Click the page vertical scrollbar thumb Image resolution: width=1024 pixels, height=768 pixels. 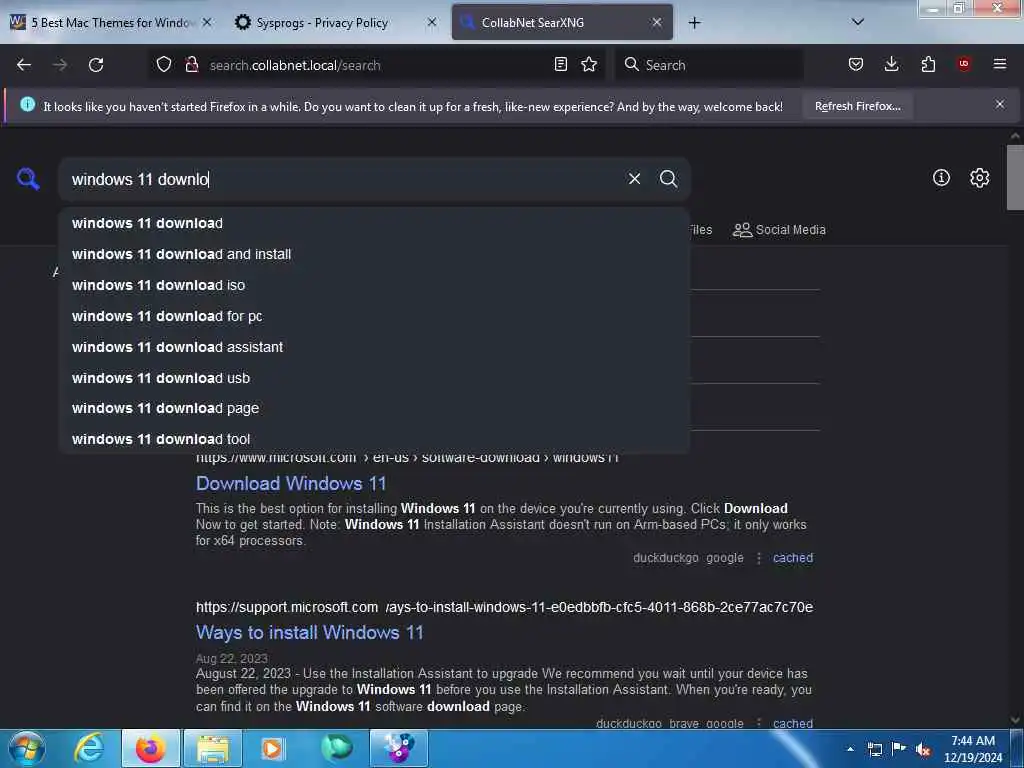[1015, 177]
